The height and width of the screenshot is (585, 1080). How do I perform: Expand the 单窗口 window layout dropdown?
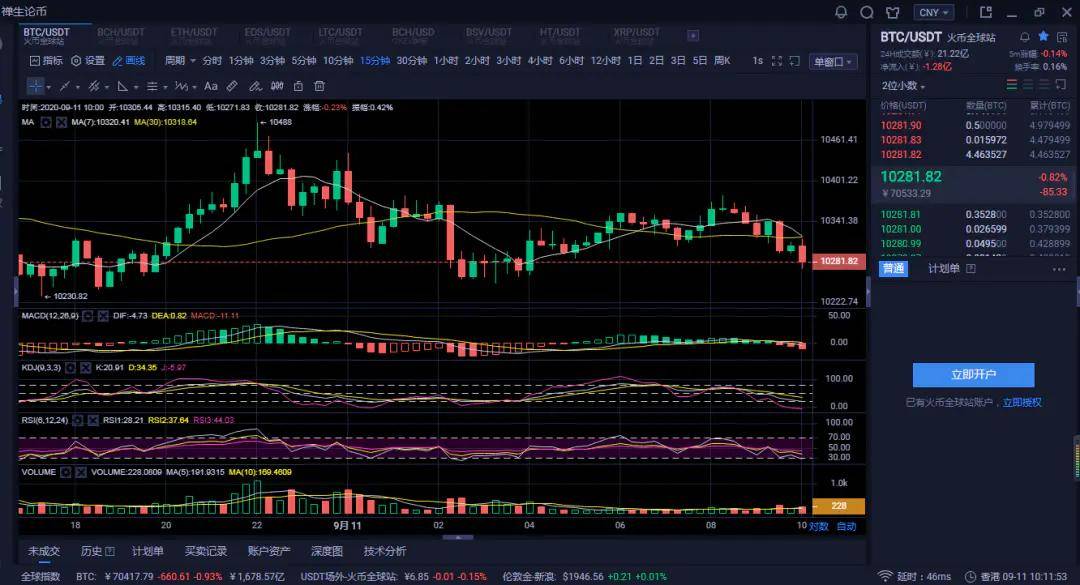(x=833, y=62)
